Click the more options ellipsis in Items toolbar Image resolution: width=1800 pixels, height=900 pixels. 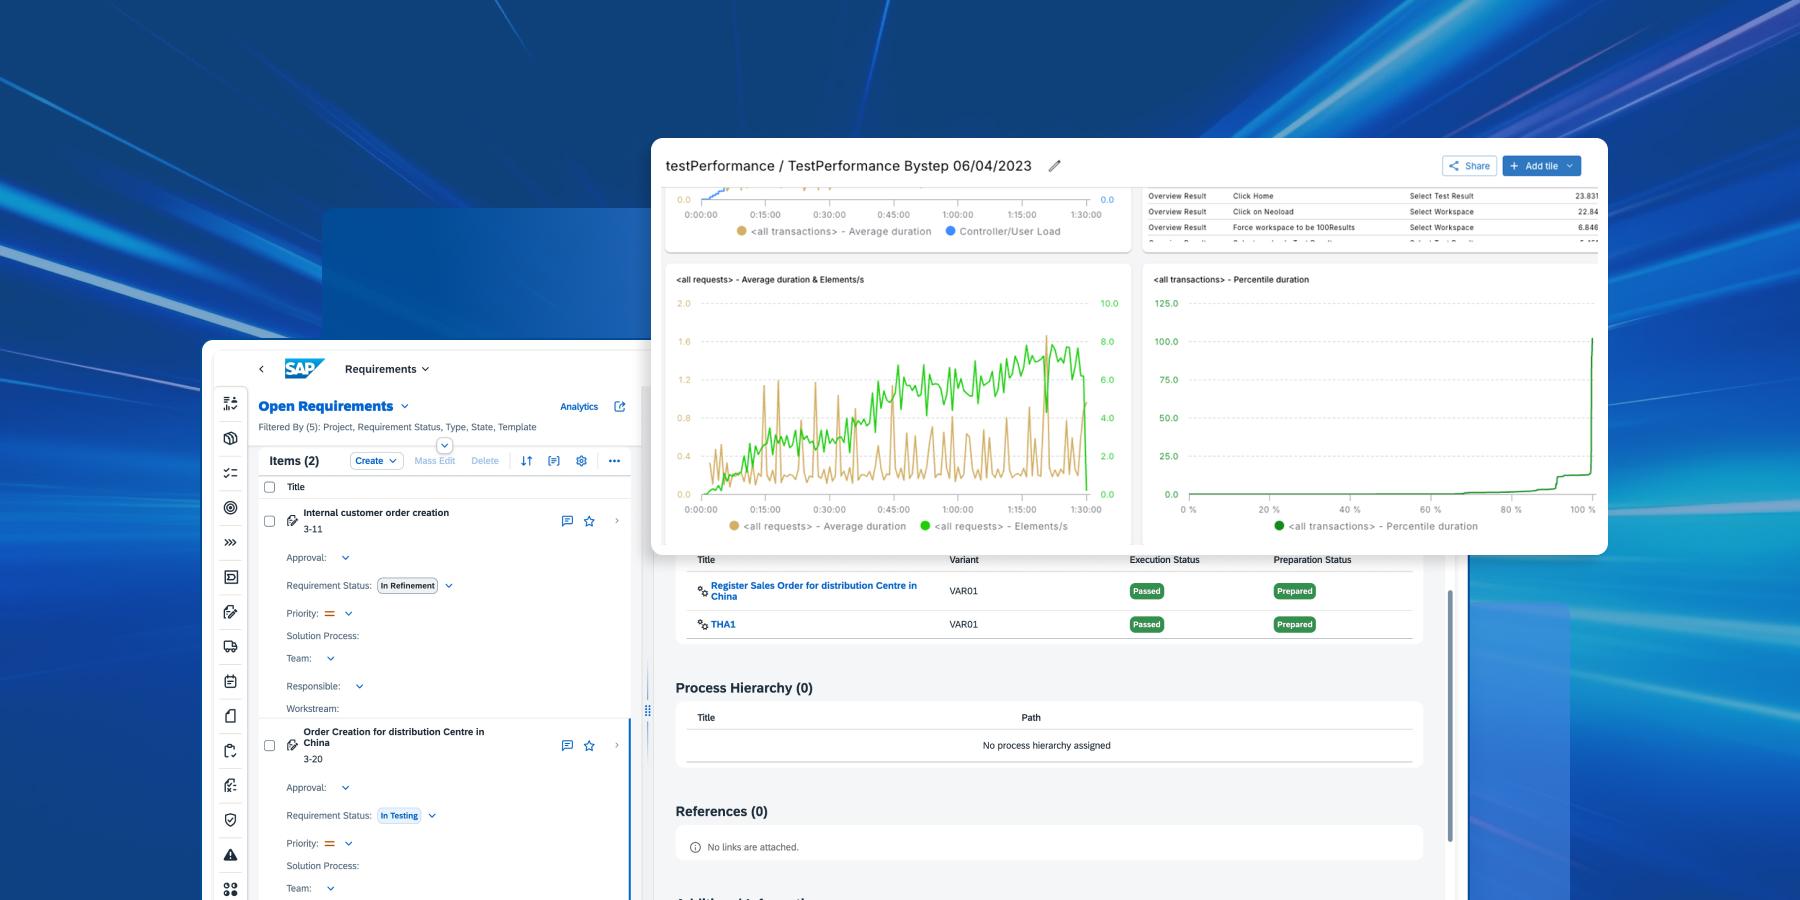tap(614, 461)
